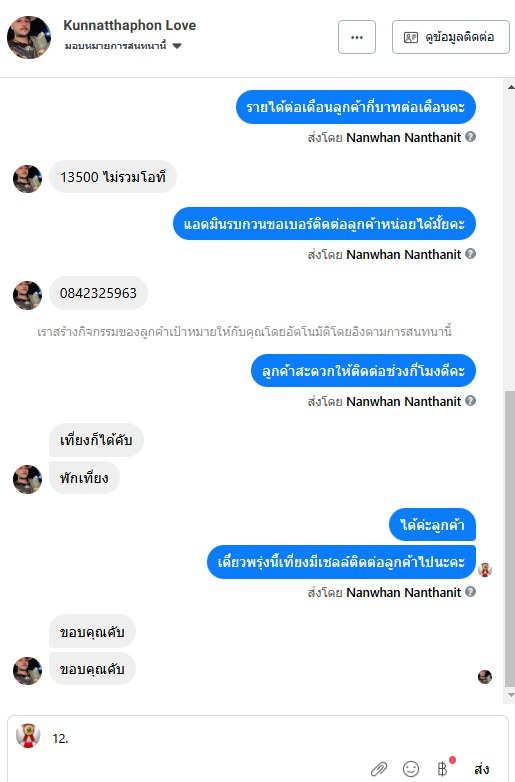Open the emoji picker smiley icon

coord(411,769)
